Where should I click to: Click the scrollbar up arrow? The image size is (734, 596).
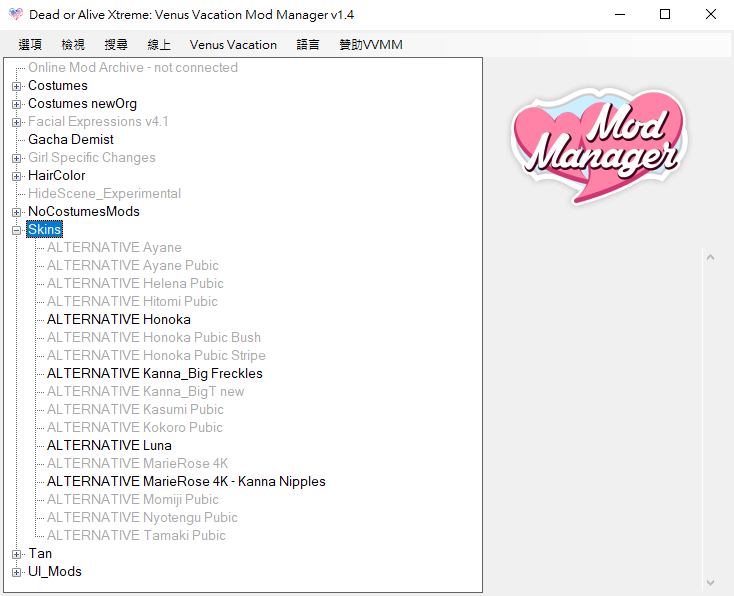(711, 258)
